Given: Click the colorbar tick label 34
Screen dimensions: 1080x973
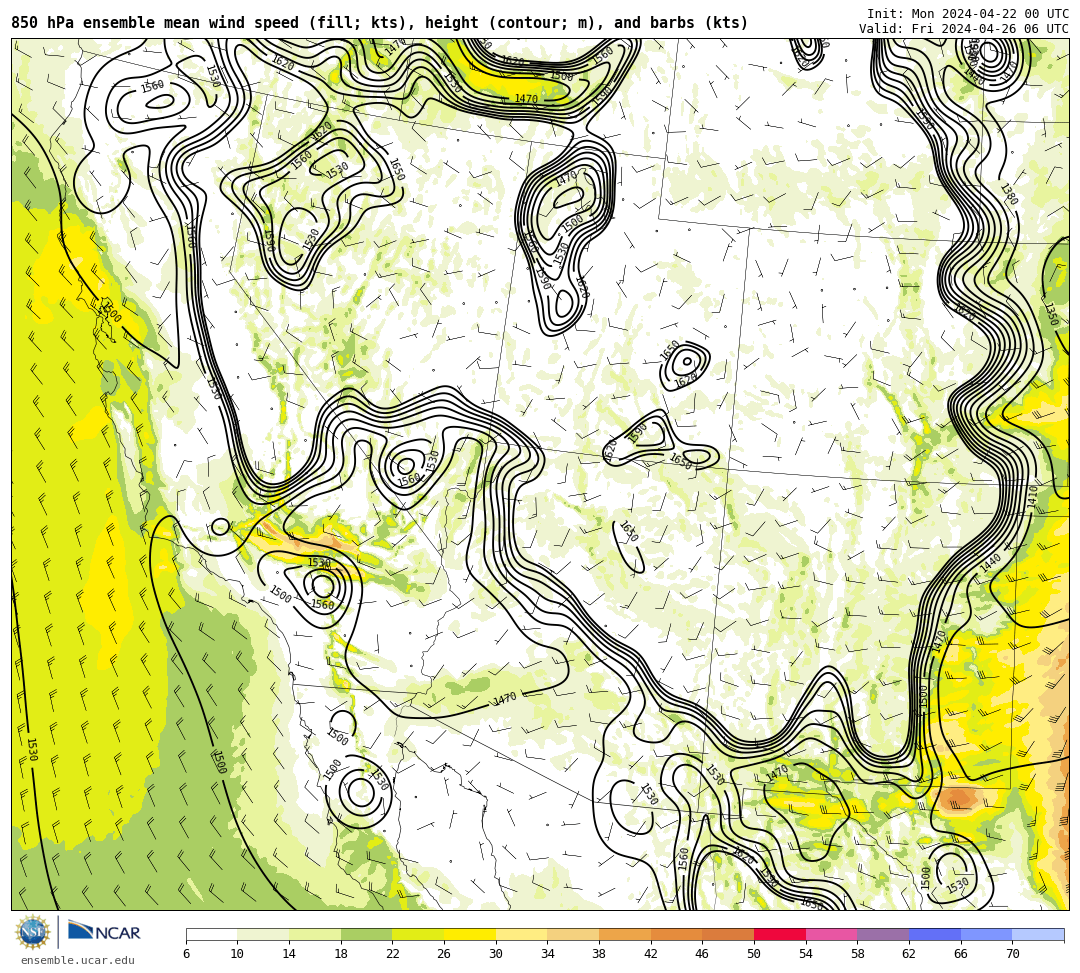Looking at the screenshot, I should 548,954.
